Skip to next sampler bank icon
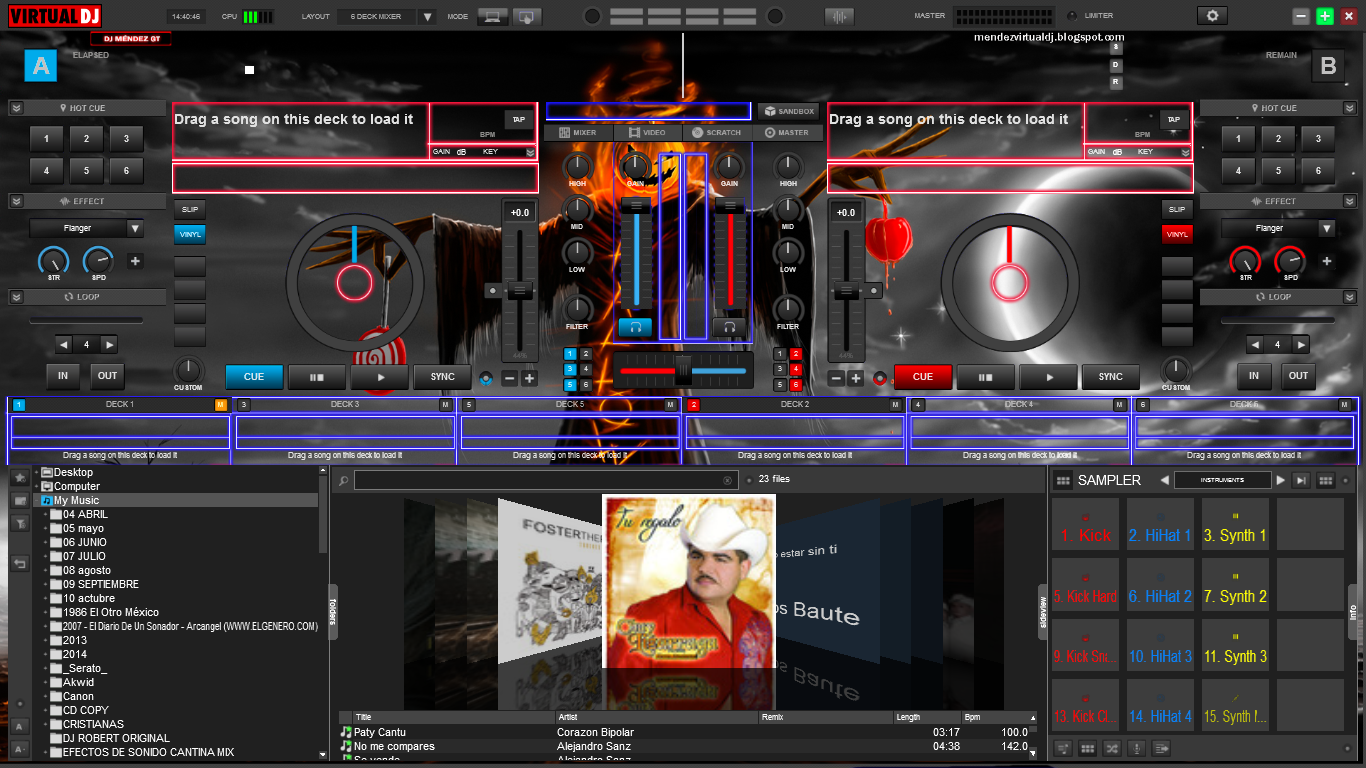1366x768 pixels. [1301, 480]
